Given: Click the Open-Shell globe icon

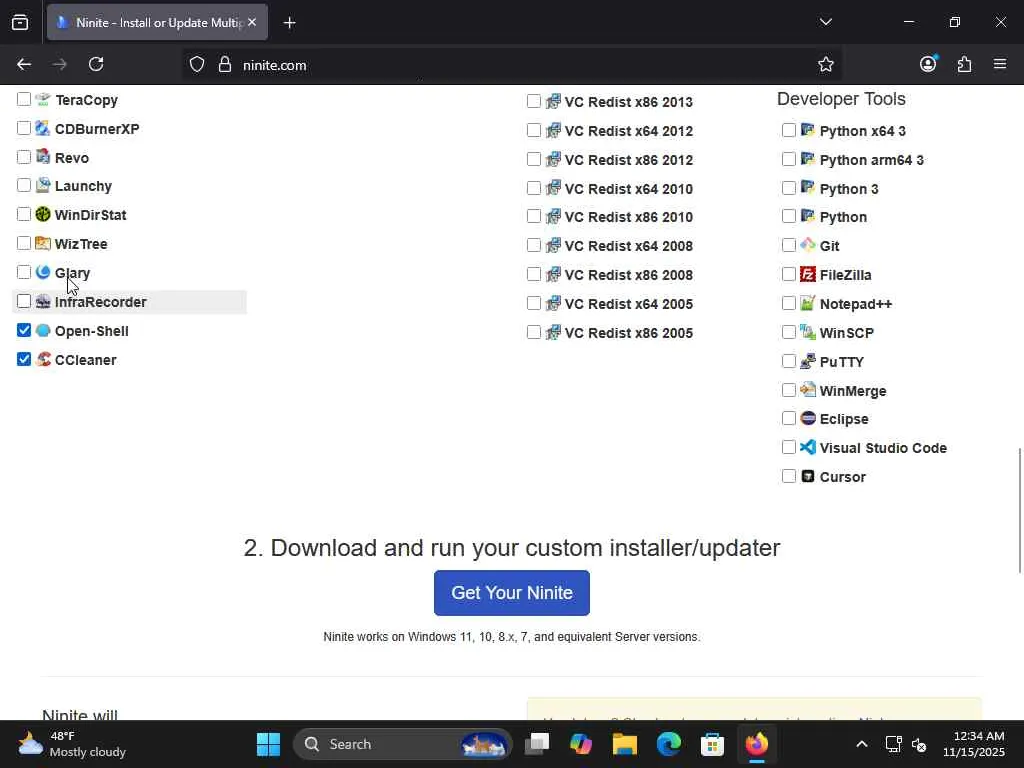Looking at the screenshot, I should [43, 330].
